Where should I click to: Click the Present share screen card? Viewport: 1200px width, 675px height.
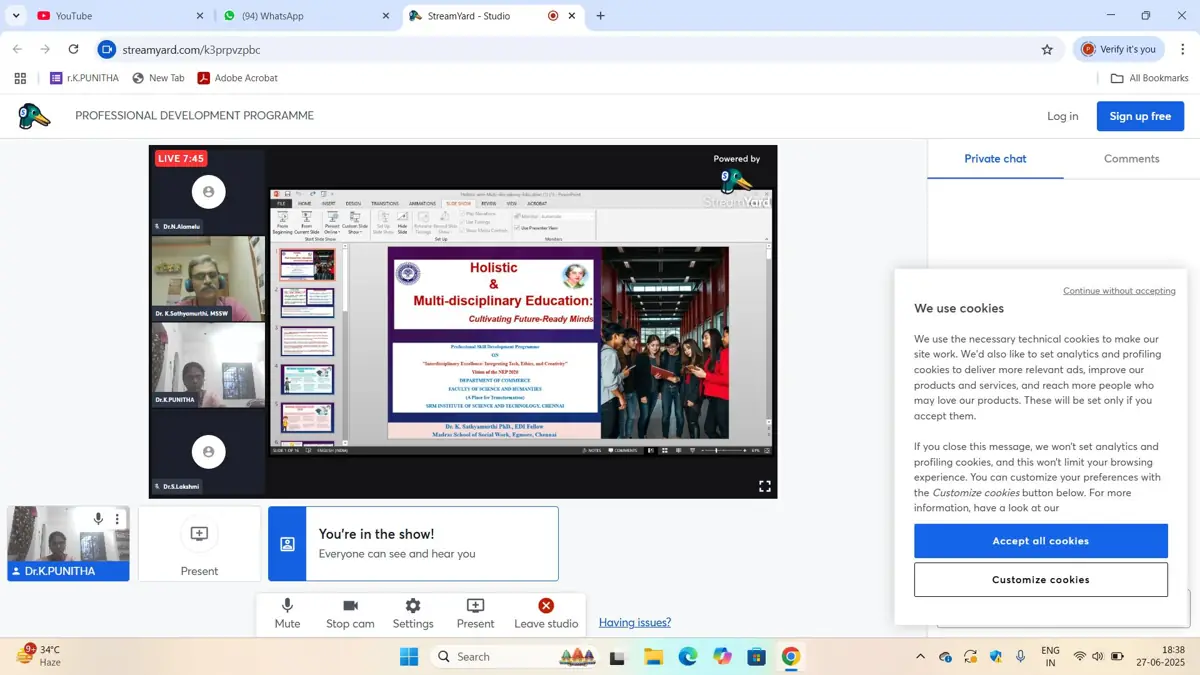coord(199,544)
